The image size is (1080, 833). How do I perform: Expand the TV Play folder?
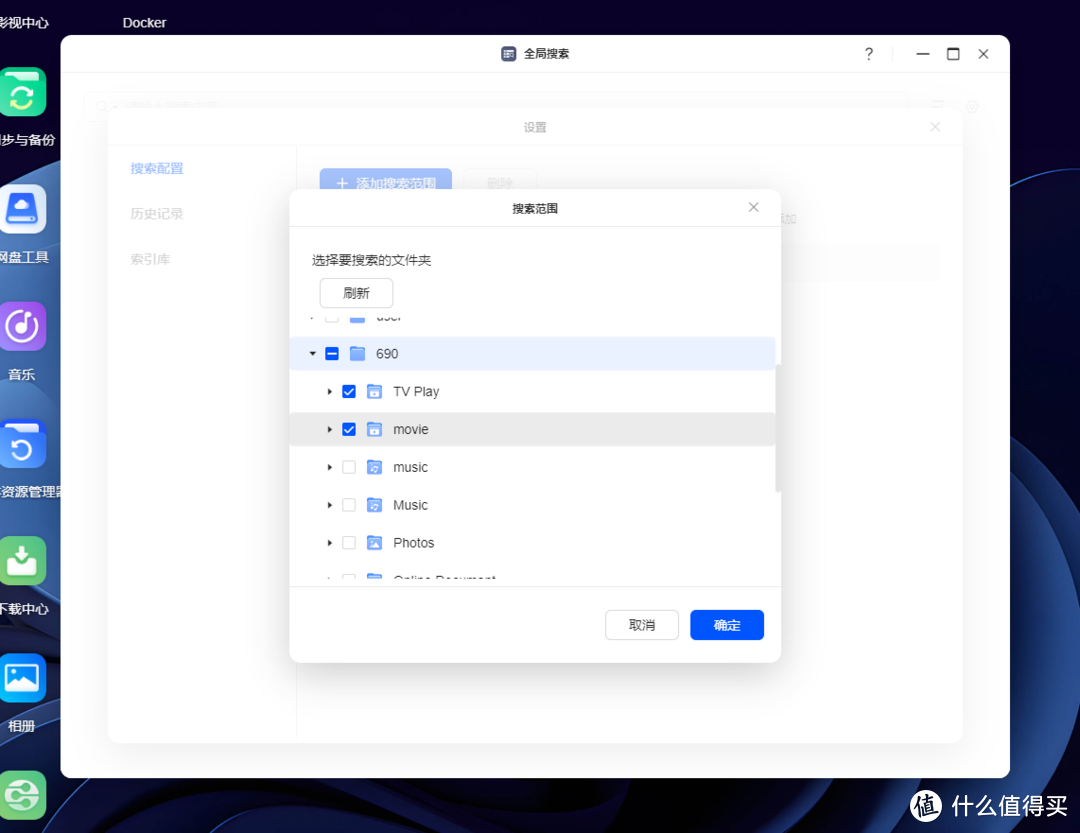(x=331, y=391)
